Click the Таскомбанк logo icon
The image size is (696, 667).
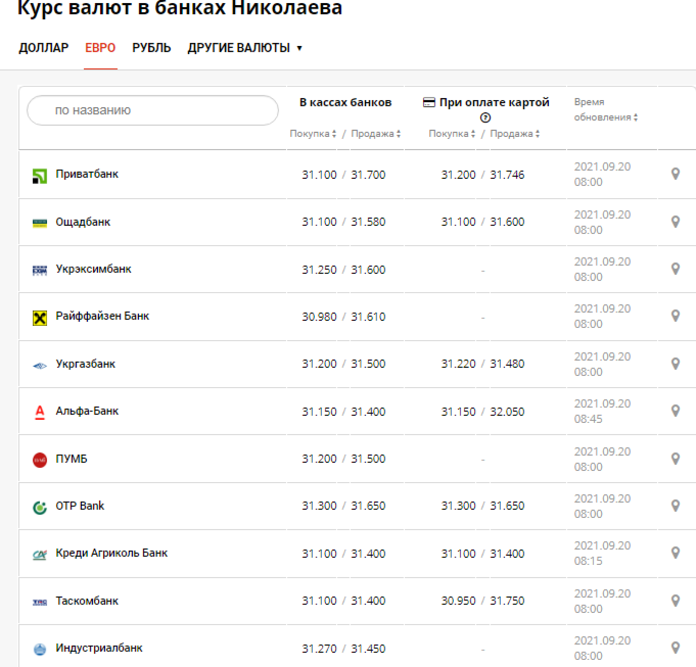[x=40, y=602]
